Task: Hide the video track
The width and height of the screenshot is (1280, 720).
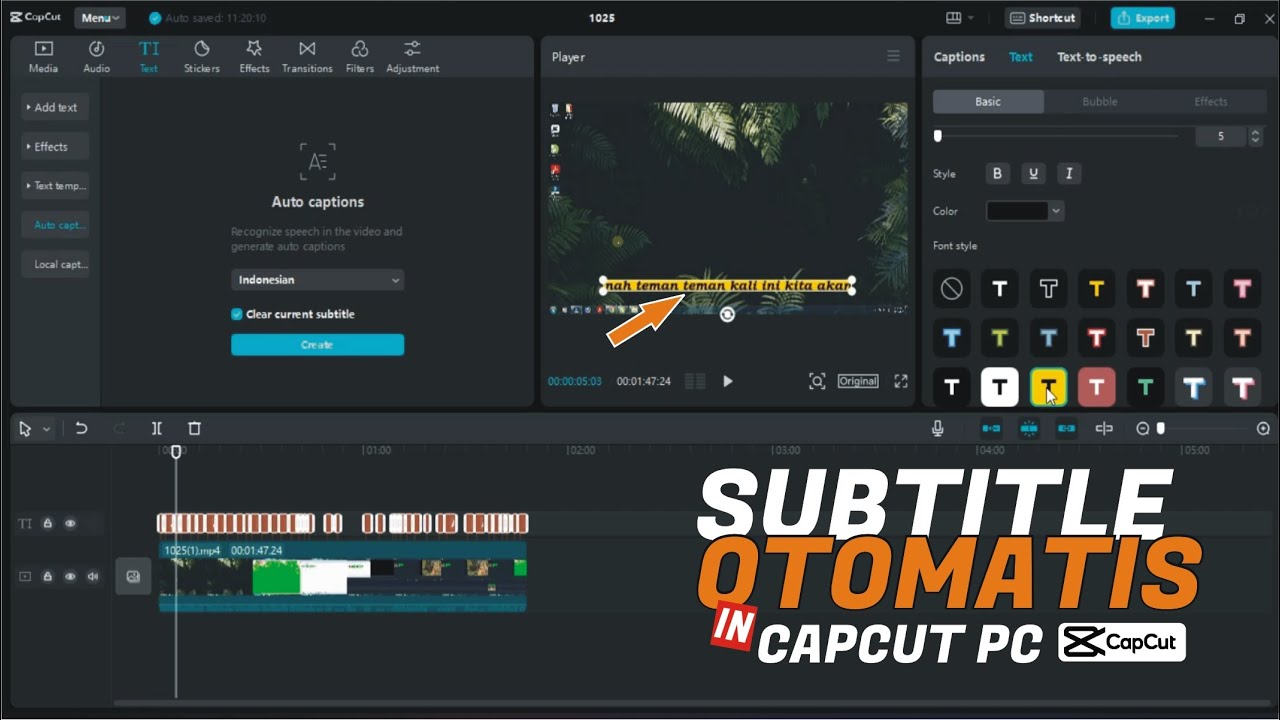Action: (70, 576)
